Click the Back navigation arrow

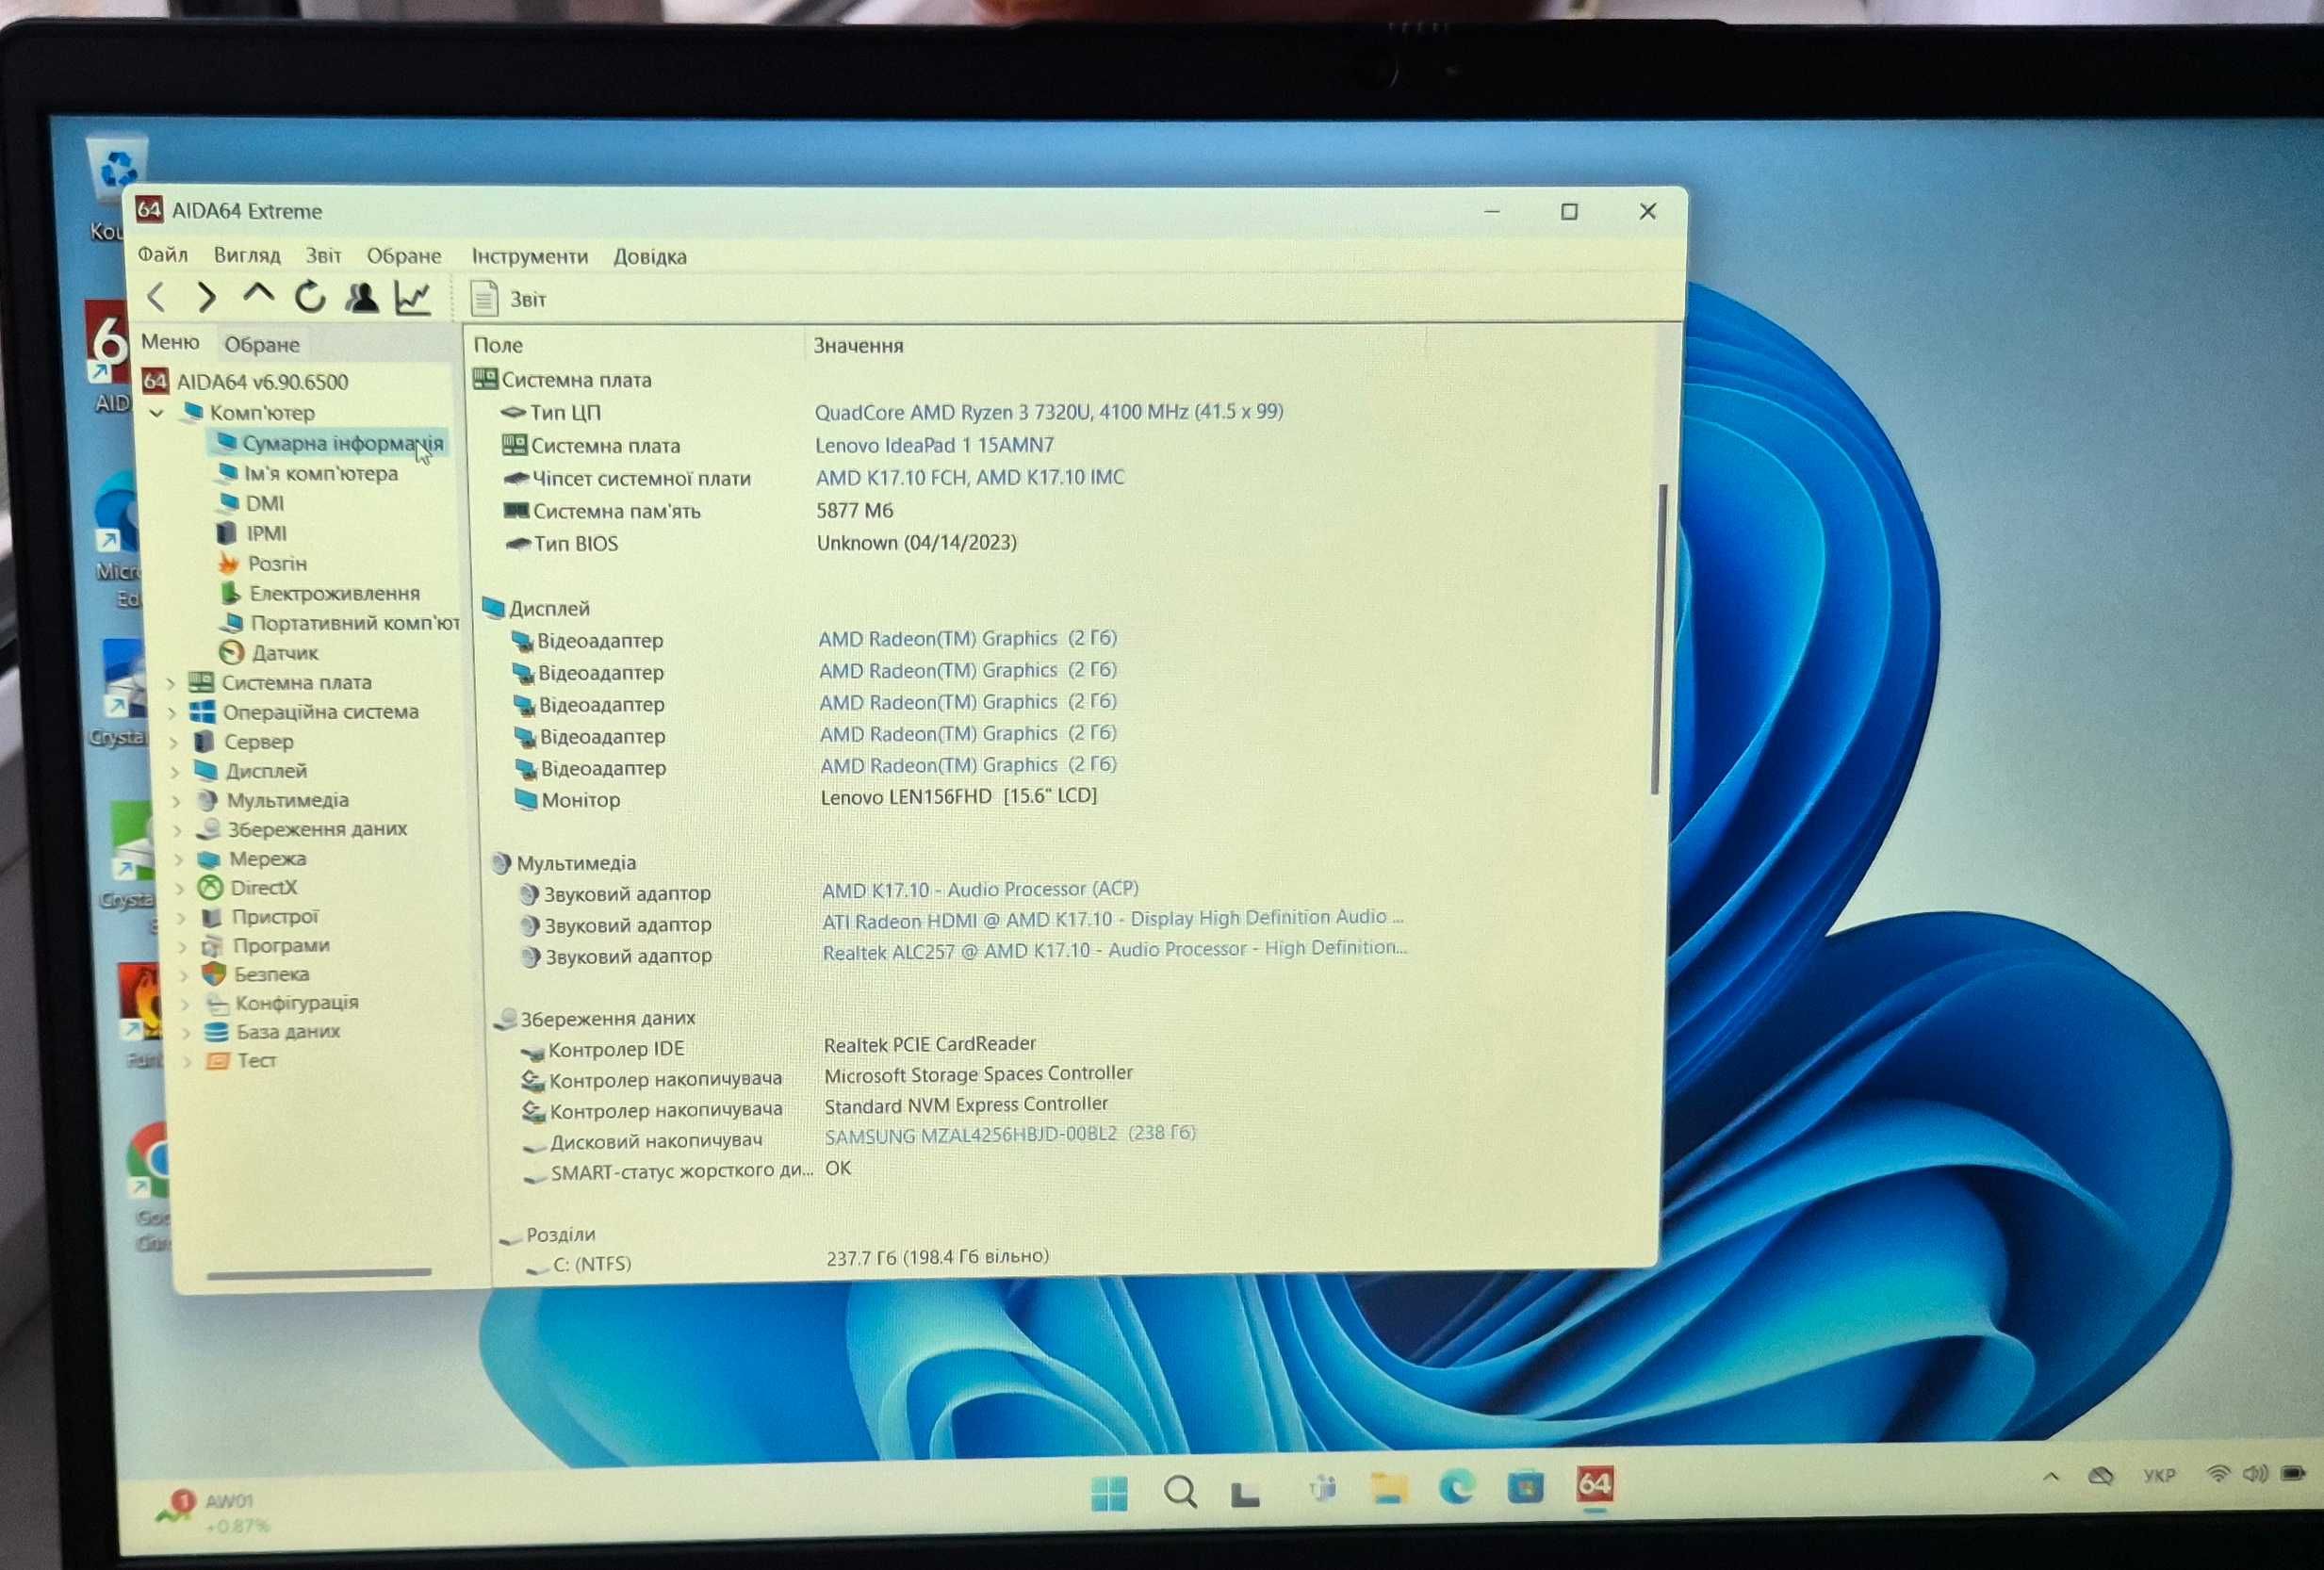[156, 297]
